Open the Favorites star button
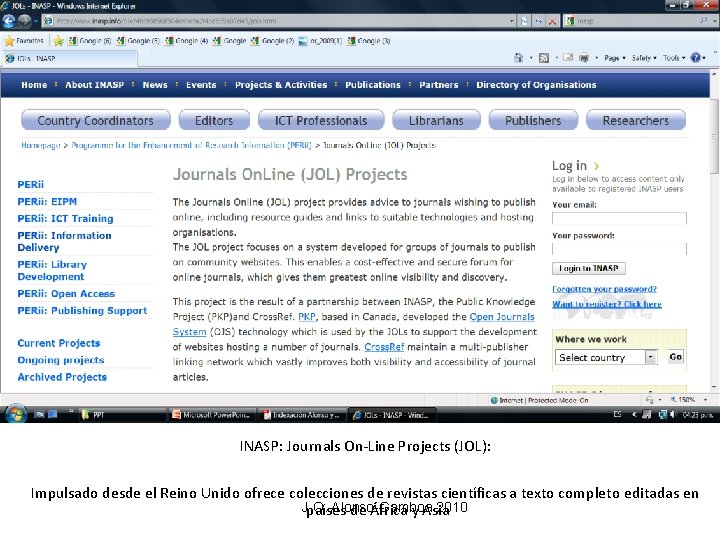Image resolution: width=720 pixels, height=540 pixels. pos(24,41)
